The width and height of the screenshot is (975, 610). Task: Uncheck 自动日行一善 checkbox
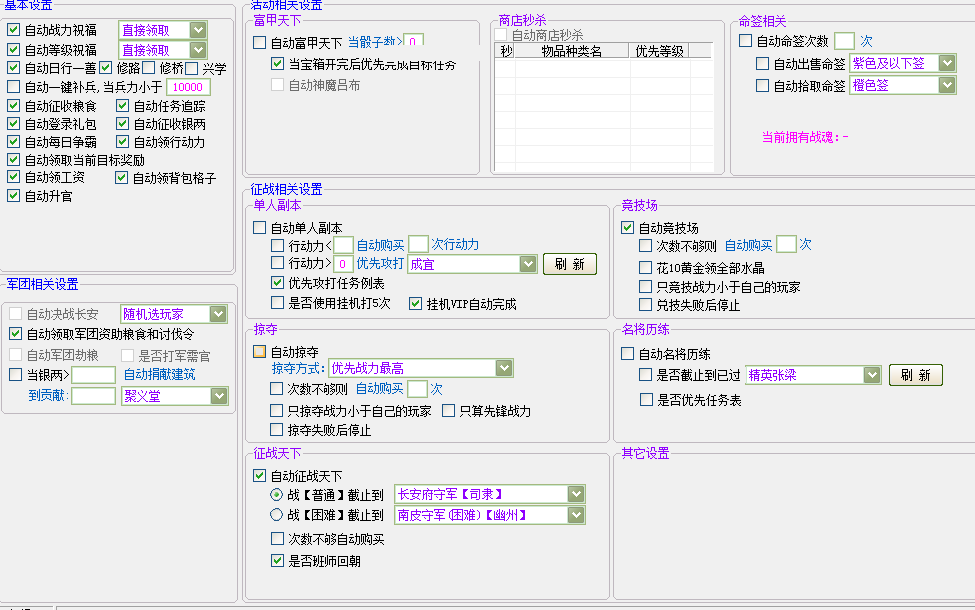[14, 68]
